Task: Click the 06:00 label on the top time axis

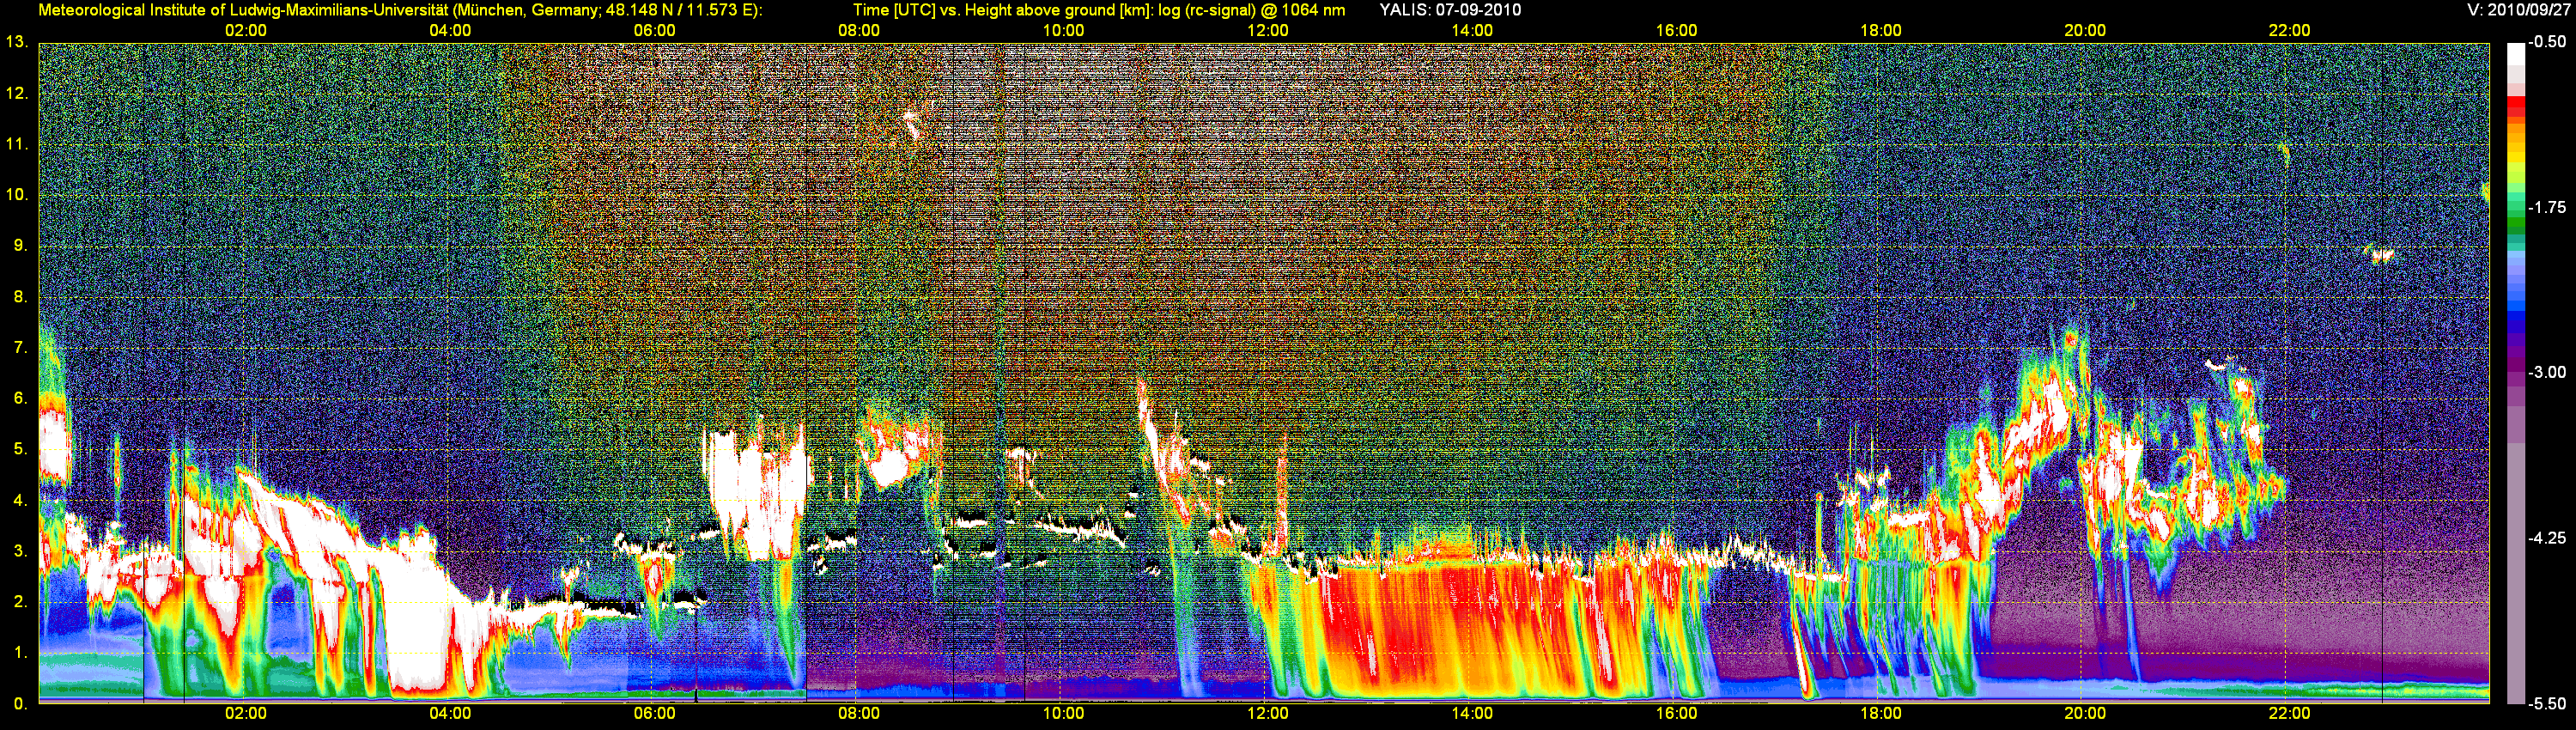Action: coord(654,31)
